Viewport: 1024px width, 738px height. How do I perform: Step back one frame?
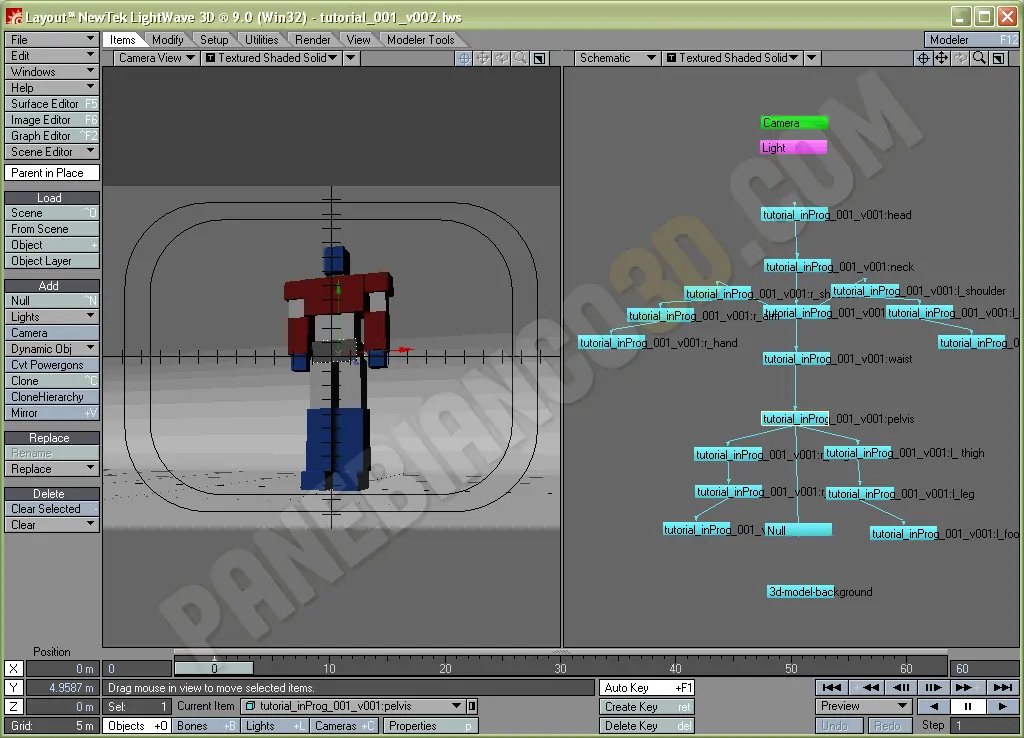pos(901,687)
